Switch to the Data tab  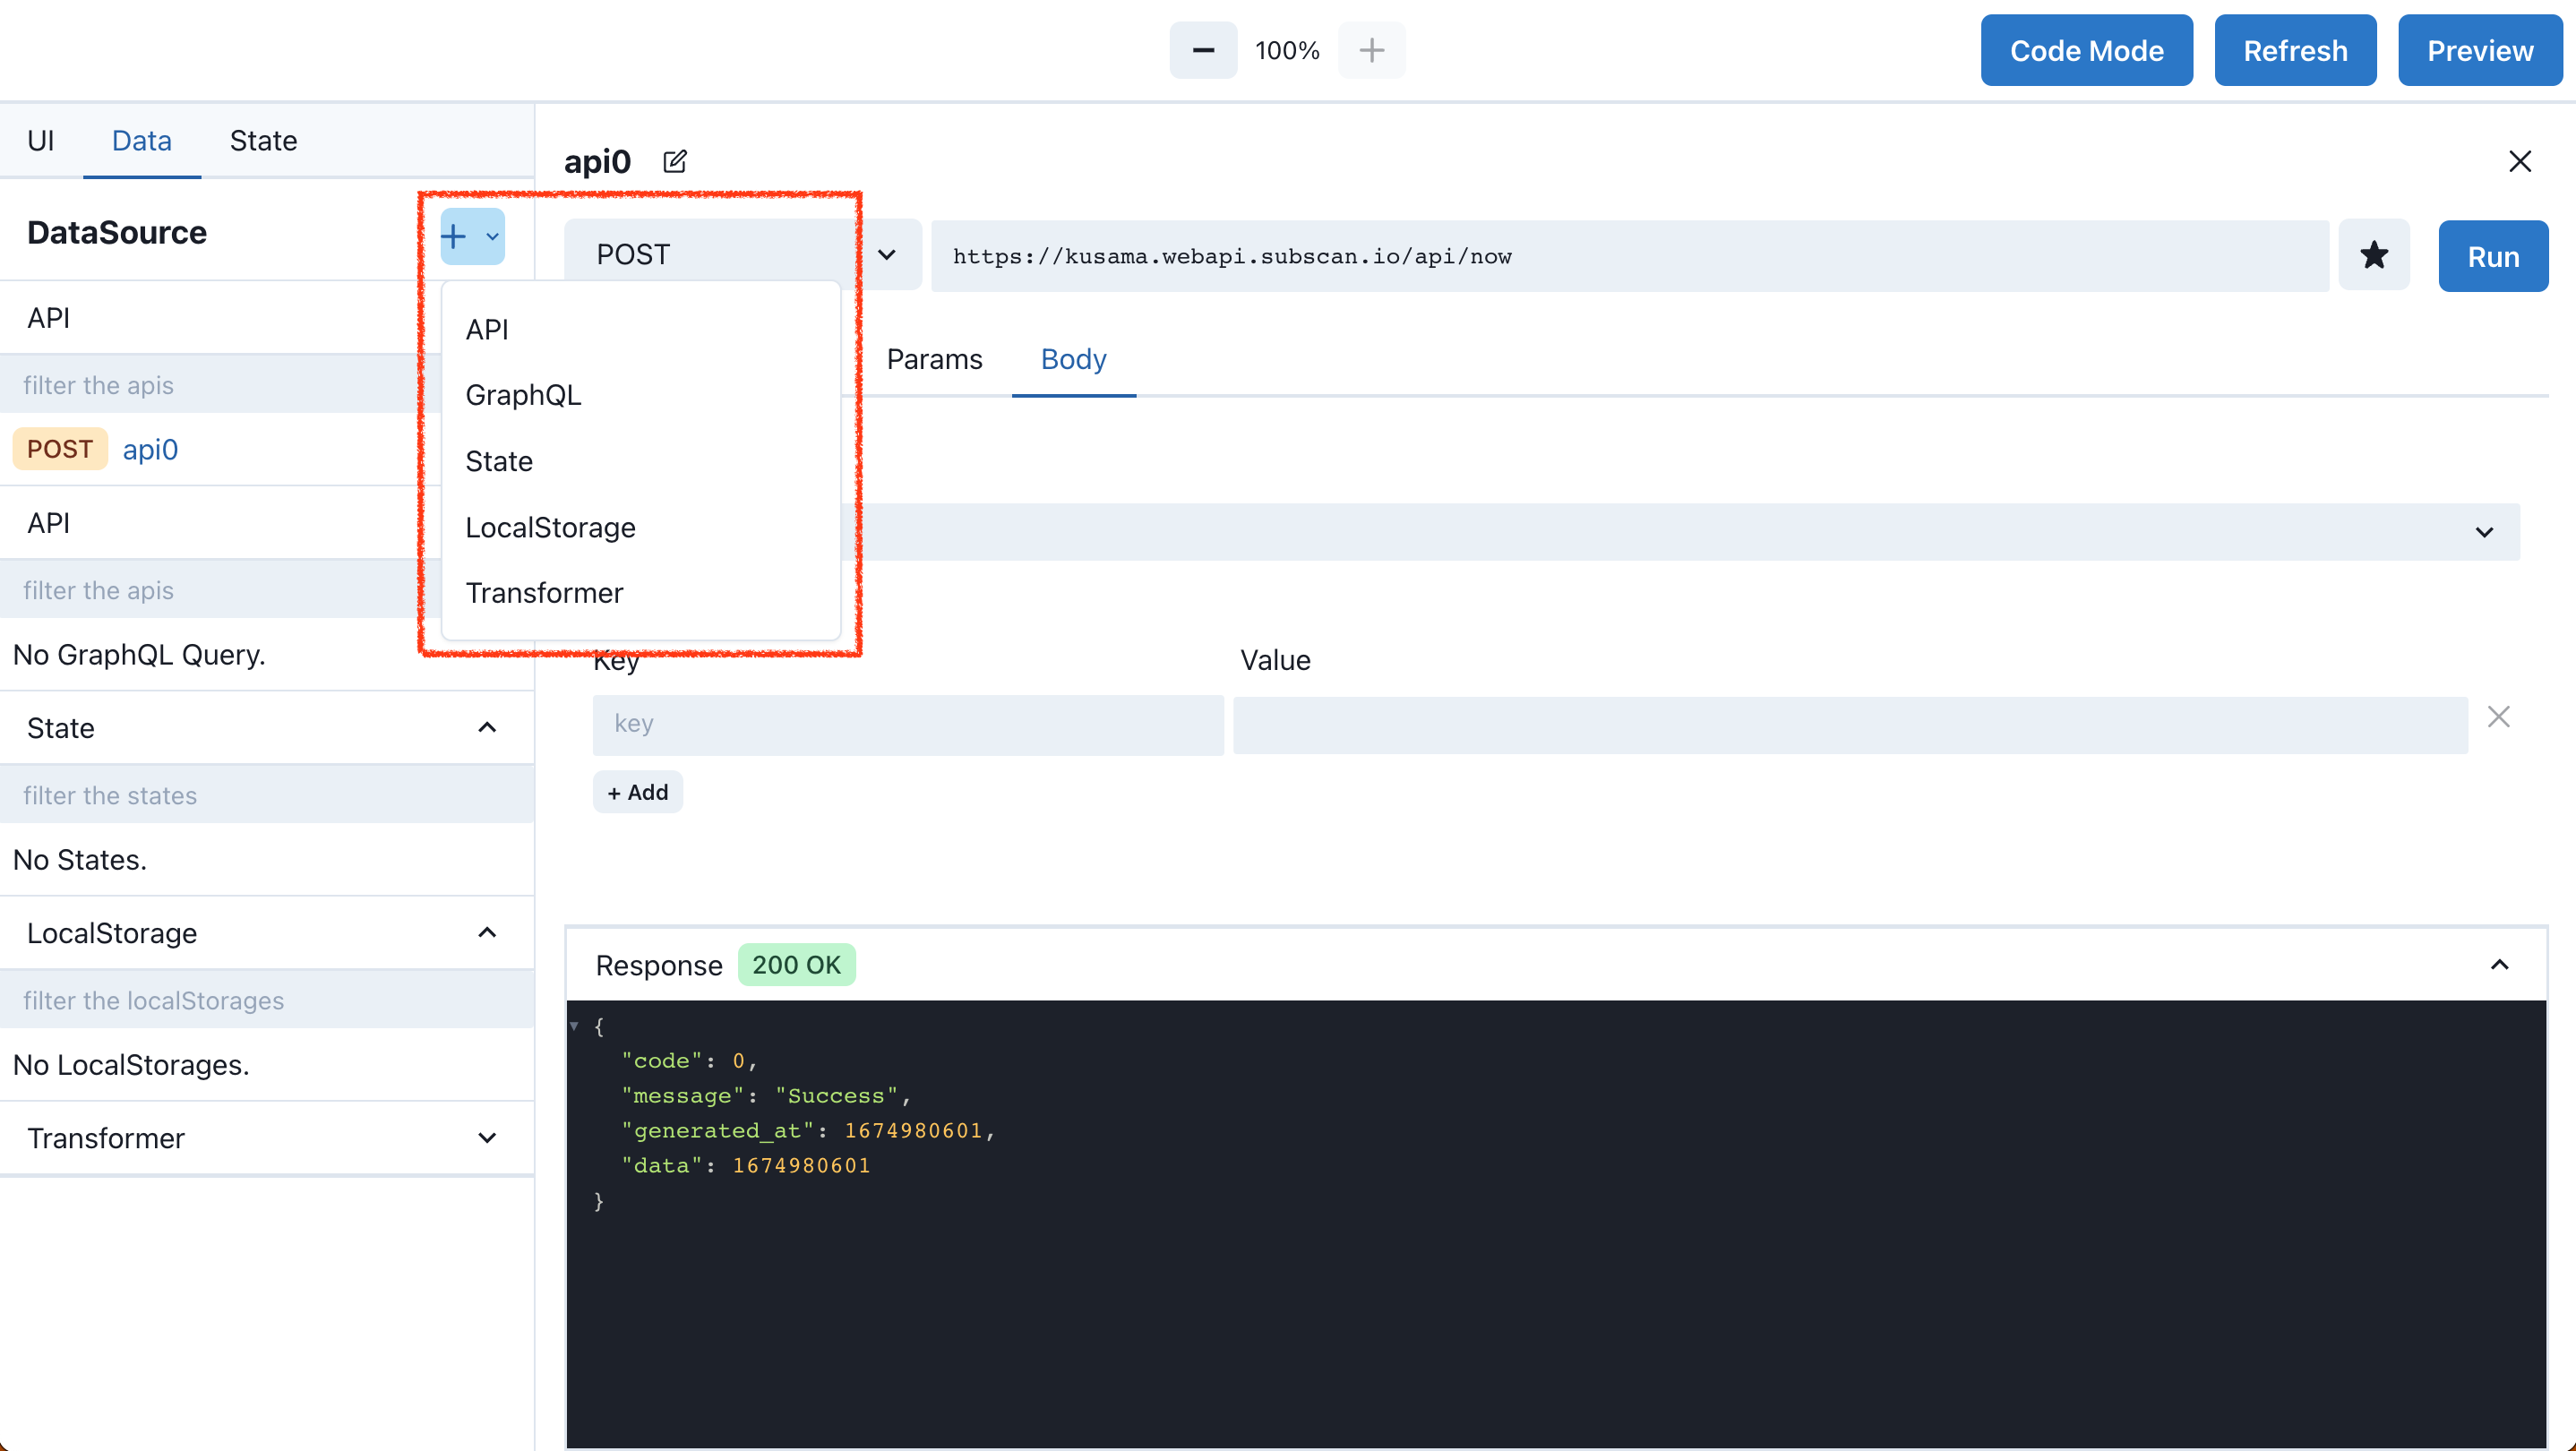pyautogui.click(x=142, y=140)
